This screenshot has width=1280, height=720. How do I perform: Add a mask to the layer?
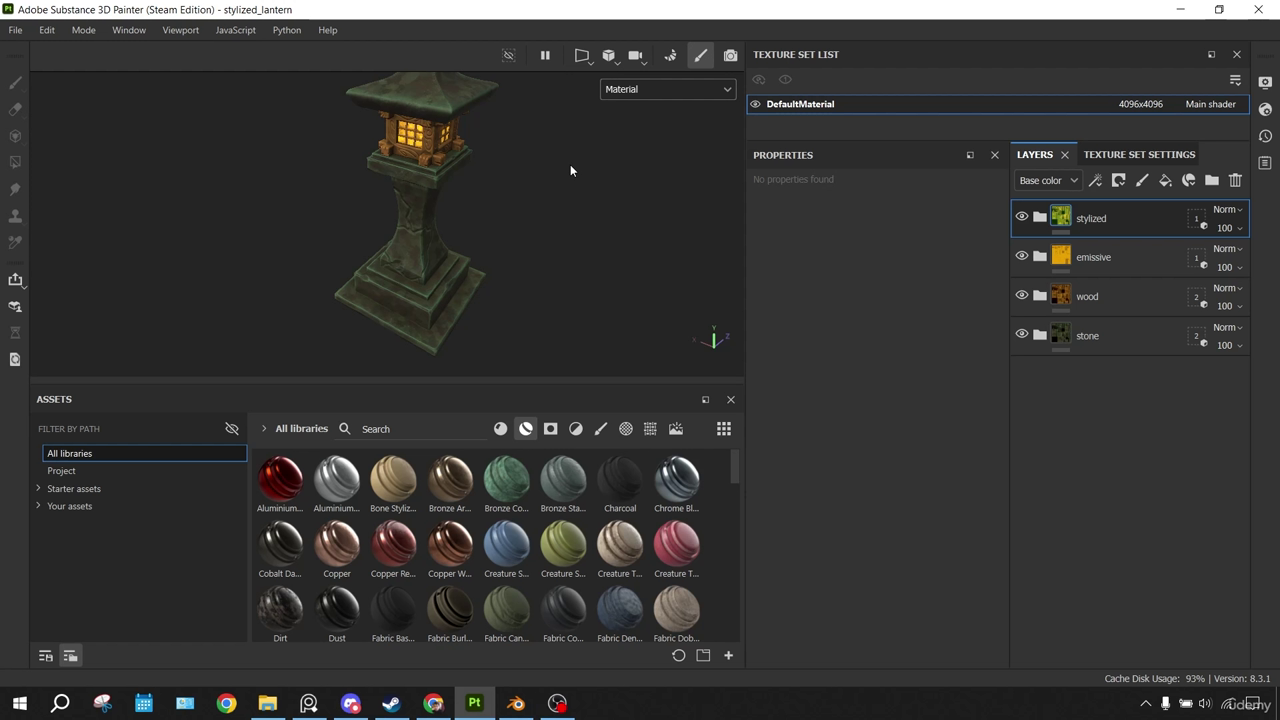[x=1119, y=181]
